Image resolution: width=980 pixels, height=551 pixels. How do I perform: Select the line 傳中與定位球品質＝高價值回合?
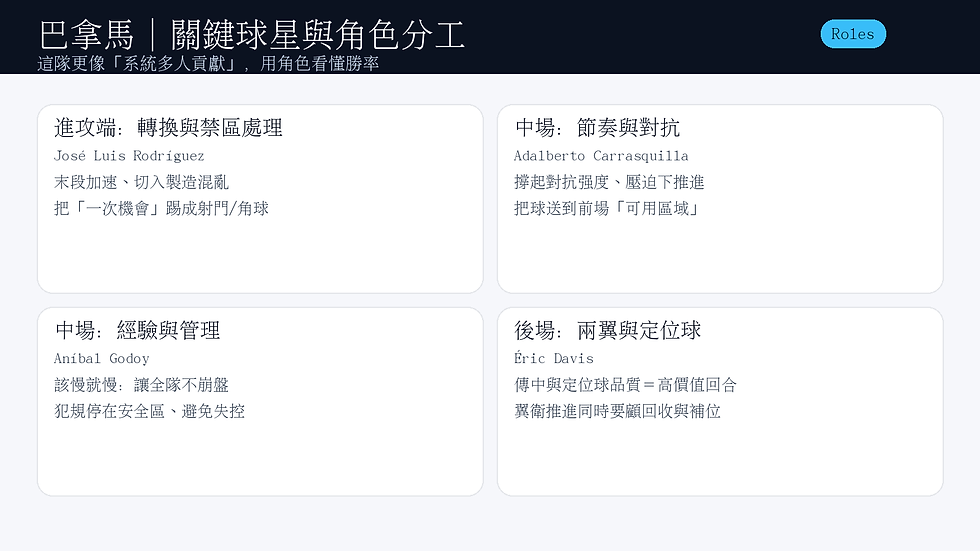click(626, 385)
